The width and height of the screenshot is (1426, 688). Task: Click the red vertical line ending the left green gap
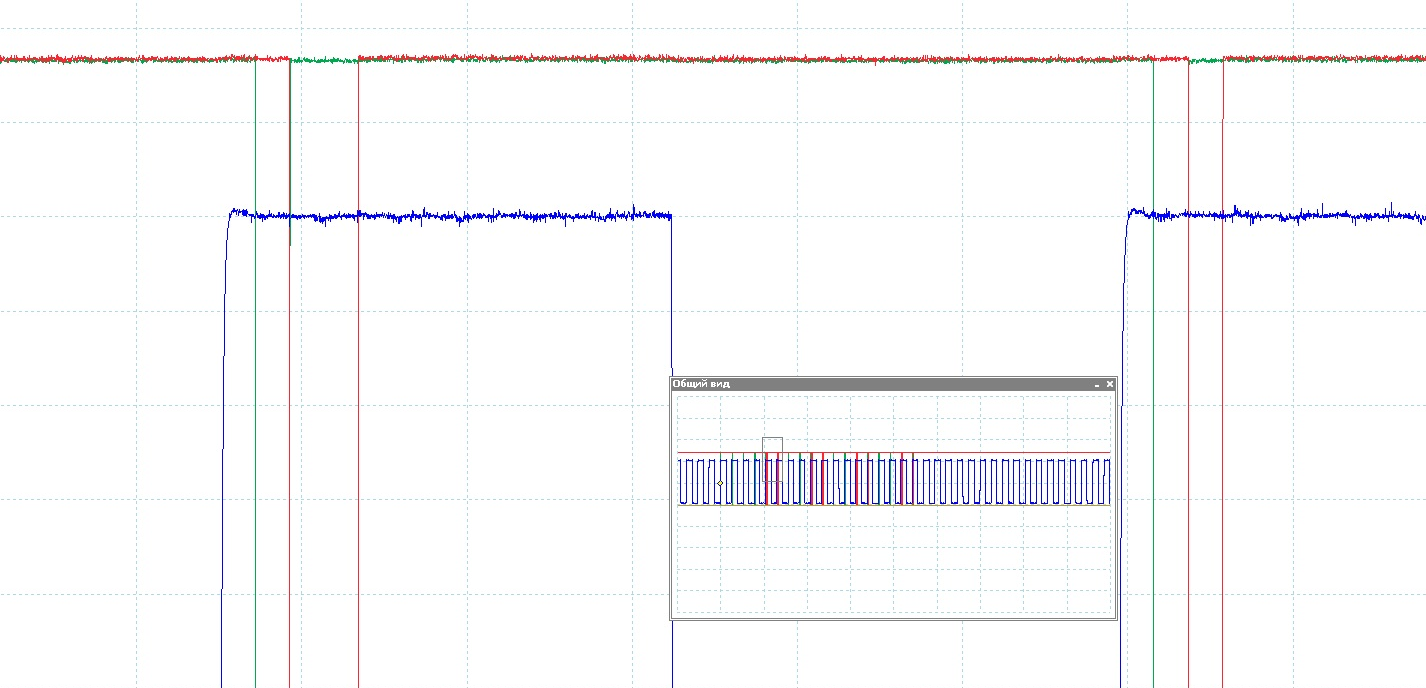pyautogui.click(x=358, y=400)
